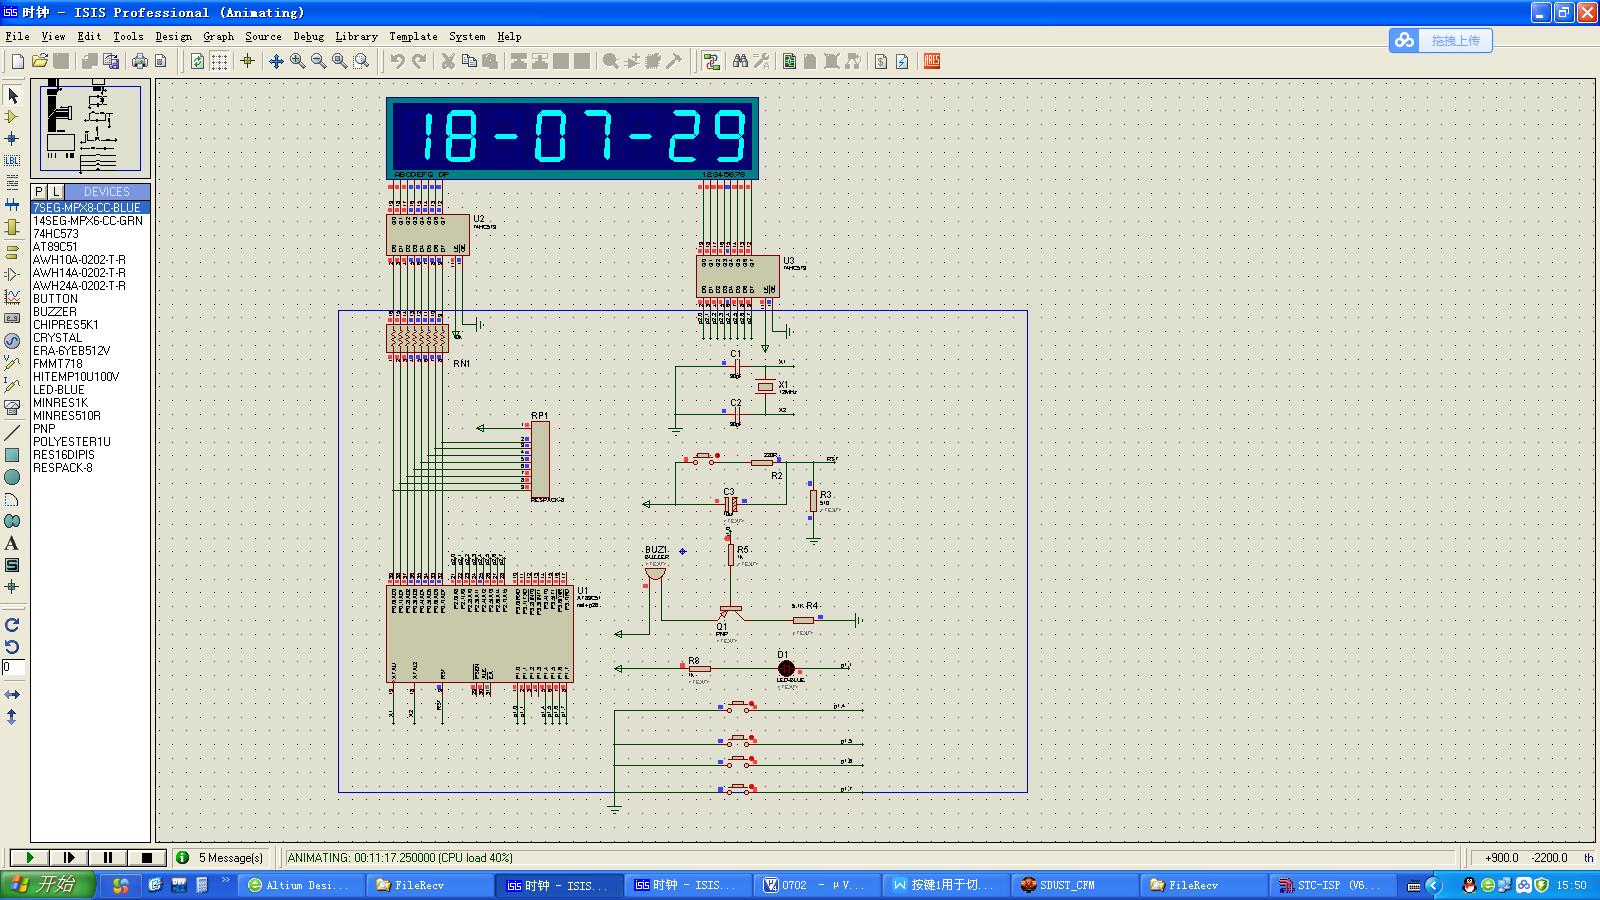The width and height of the screenshot is (1600, 900).
Task: Click the Search and Tag binoculars icon
Action: pos(740,61)
